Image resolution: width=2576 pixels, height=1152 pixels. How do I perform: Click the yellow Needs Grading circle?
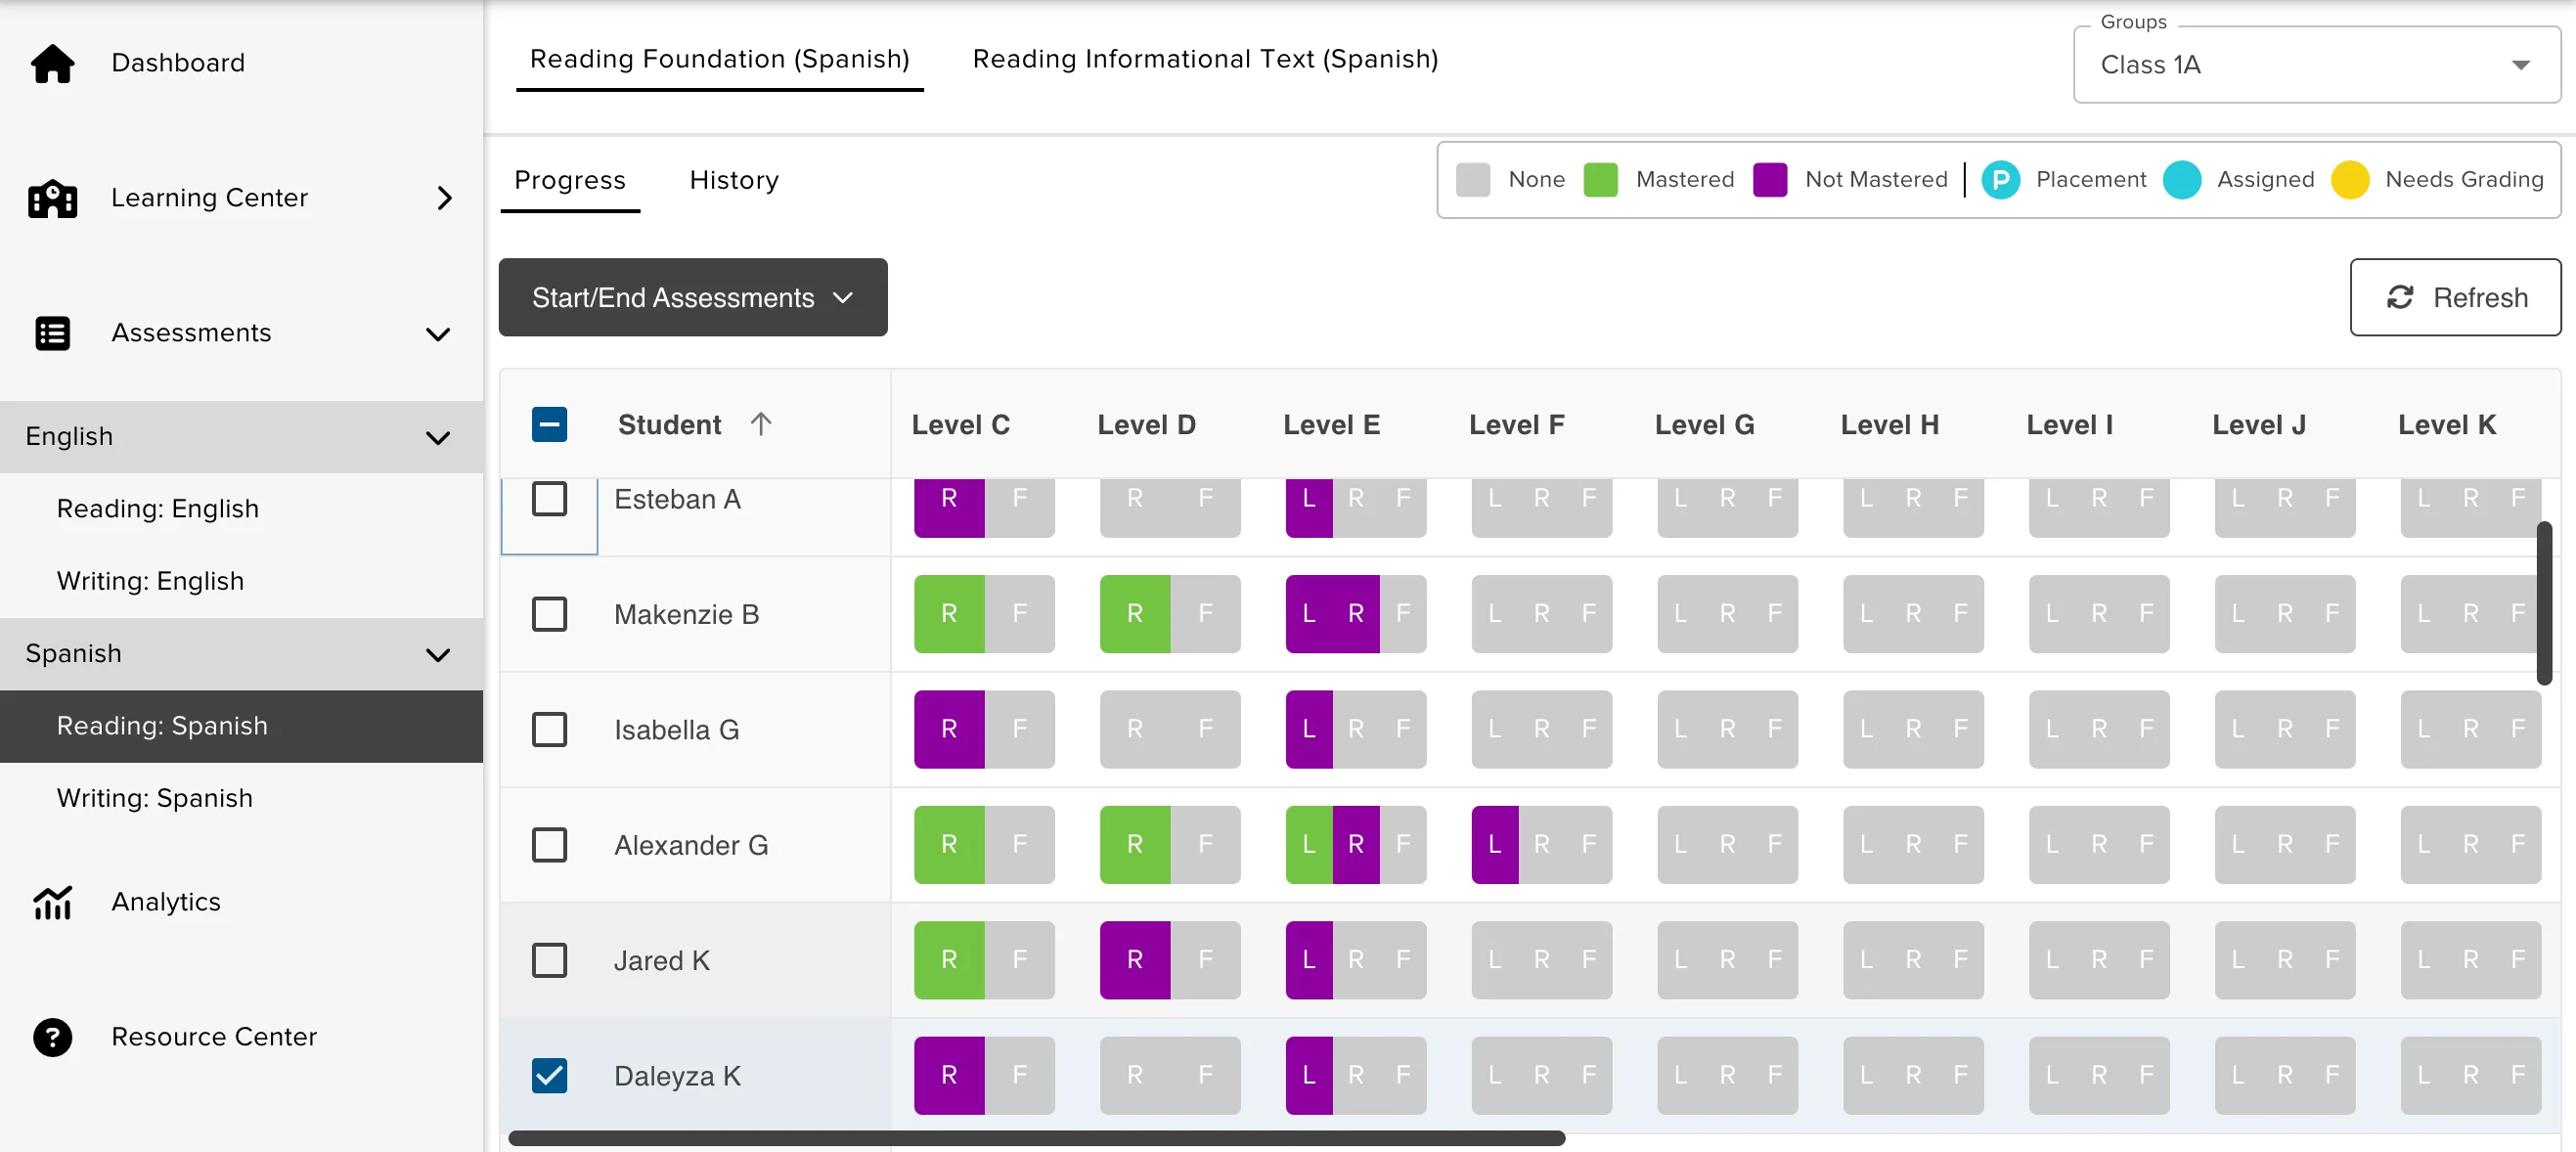(x=2349, y=180)
